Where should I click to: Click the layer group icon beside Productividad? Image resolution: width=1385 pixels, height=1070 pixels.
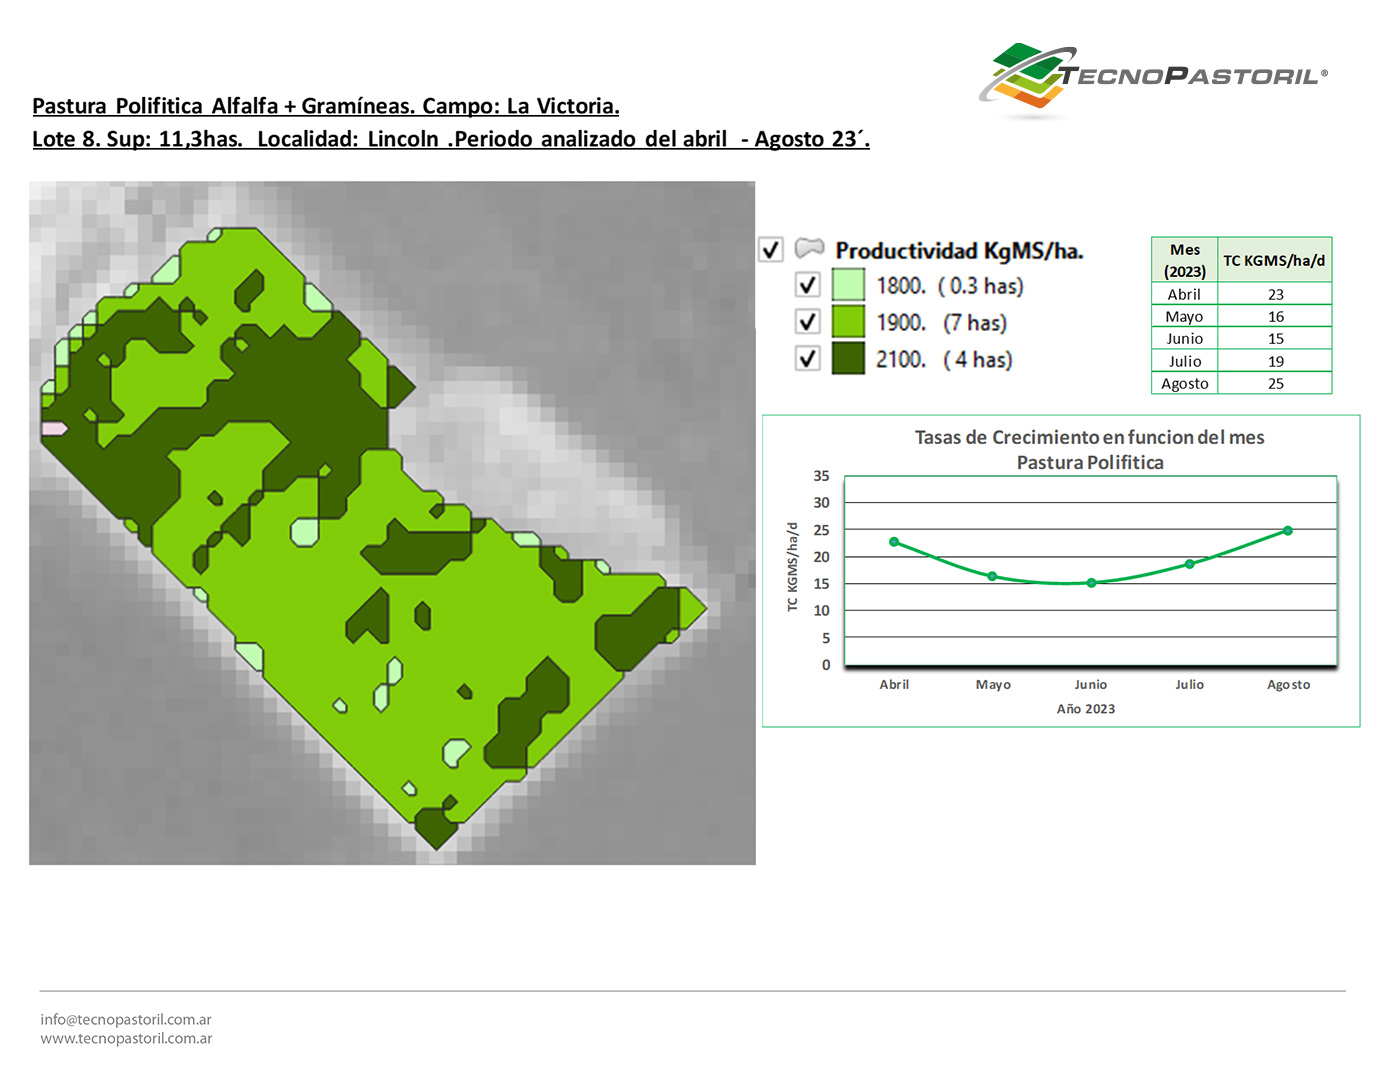coord(809,248)
